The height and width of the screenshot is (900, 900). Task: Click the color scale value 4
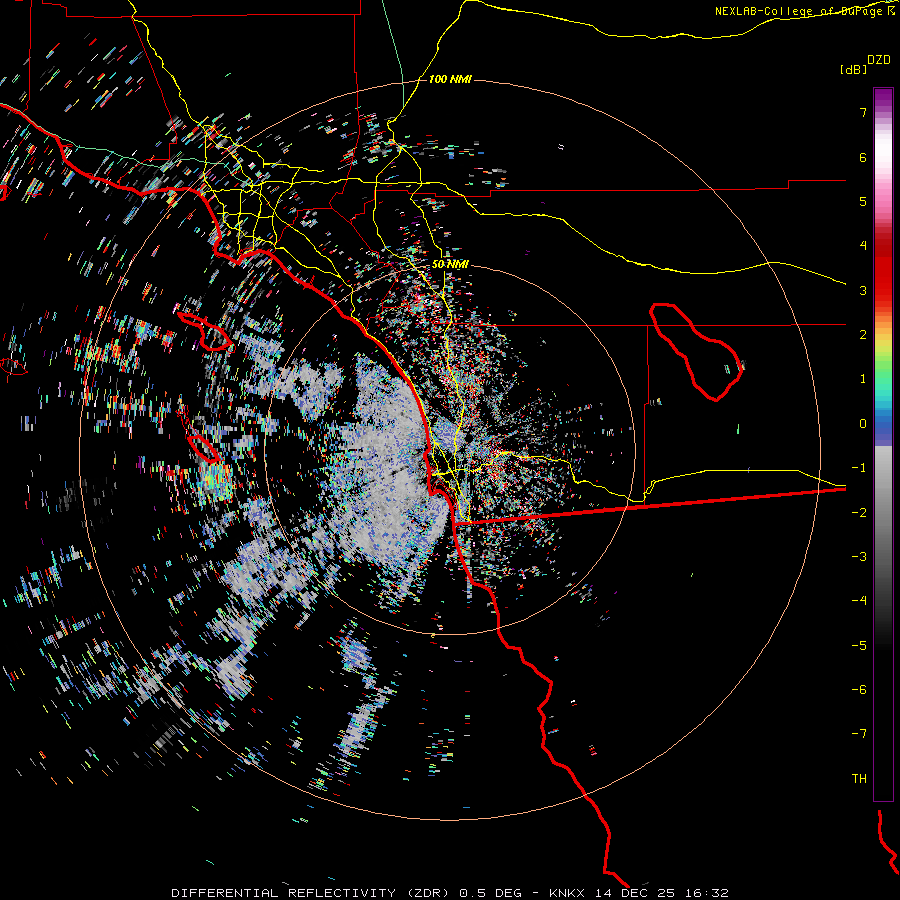(863, 246)
